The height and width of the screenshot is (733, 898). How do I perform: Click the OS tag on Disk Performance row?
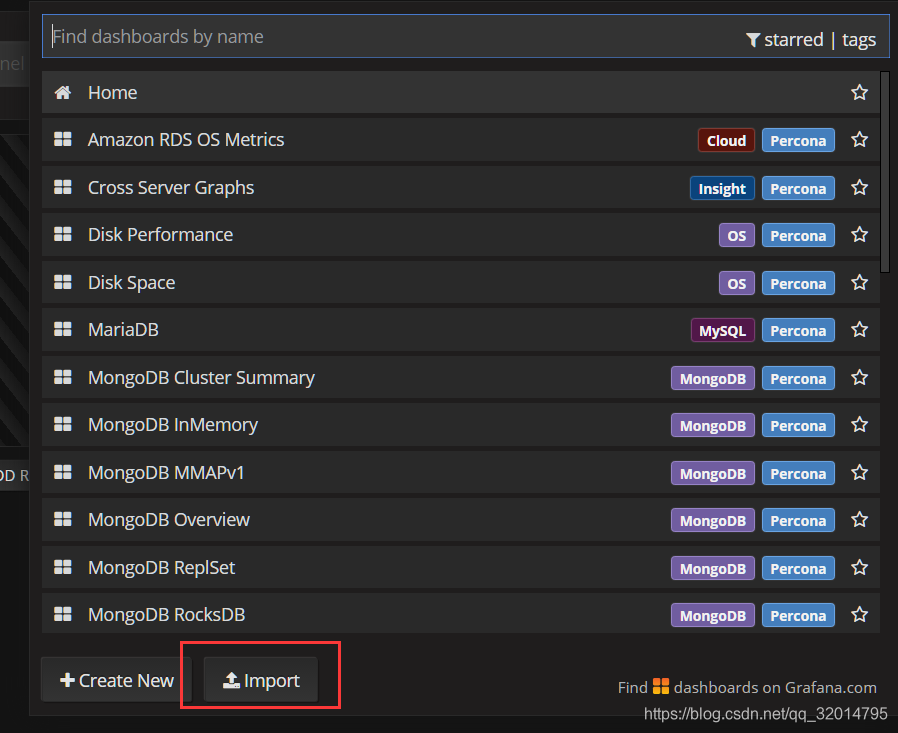(x=736, y=235)
